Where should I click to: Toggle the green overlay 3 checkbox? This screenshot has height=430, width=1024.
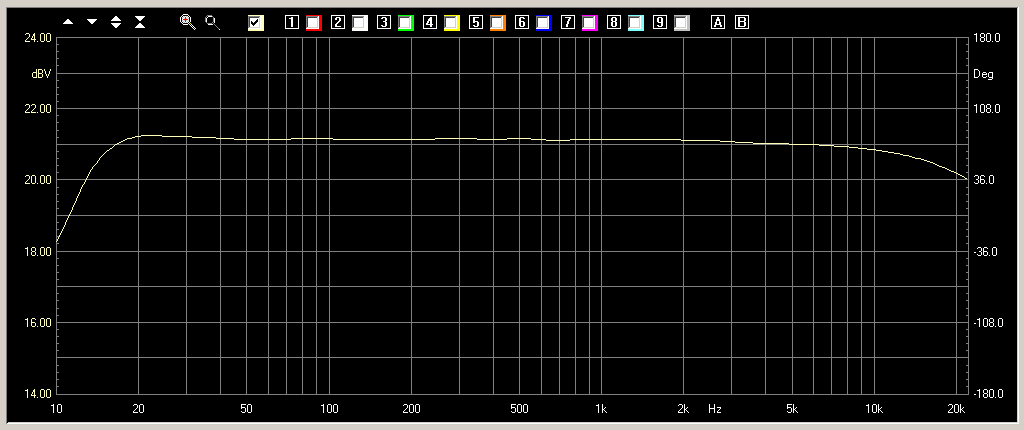406,23
